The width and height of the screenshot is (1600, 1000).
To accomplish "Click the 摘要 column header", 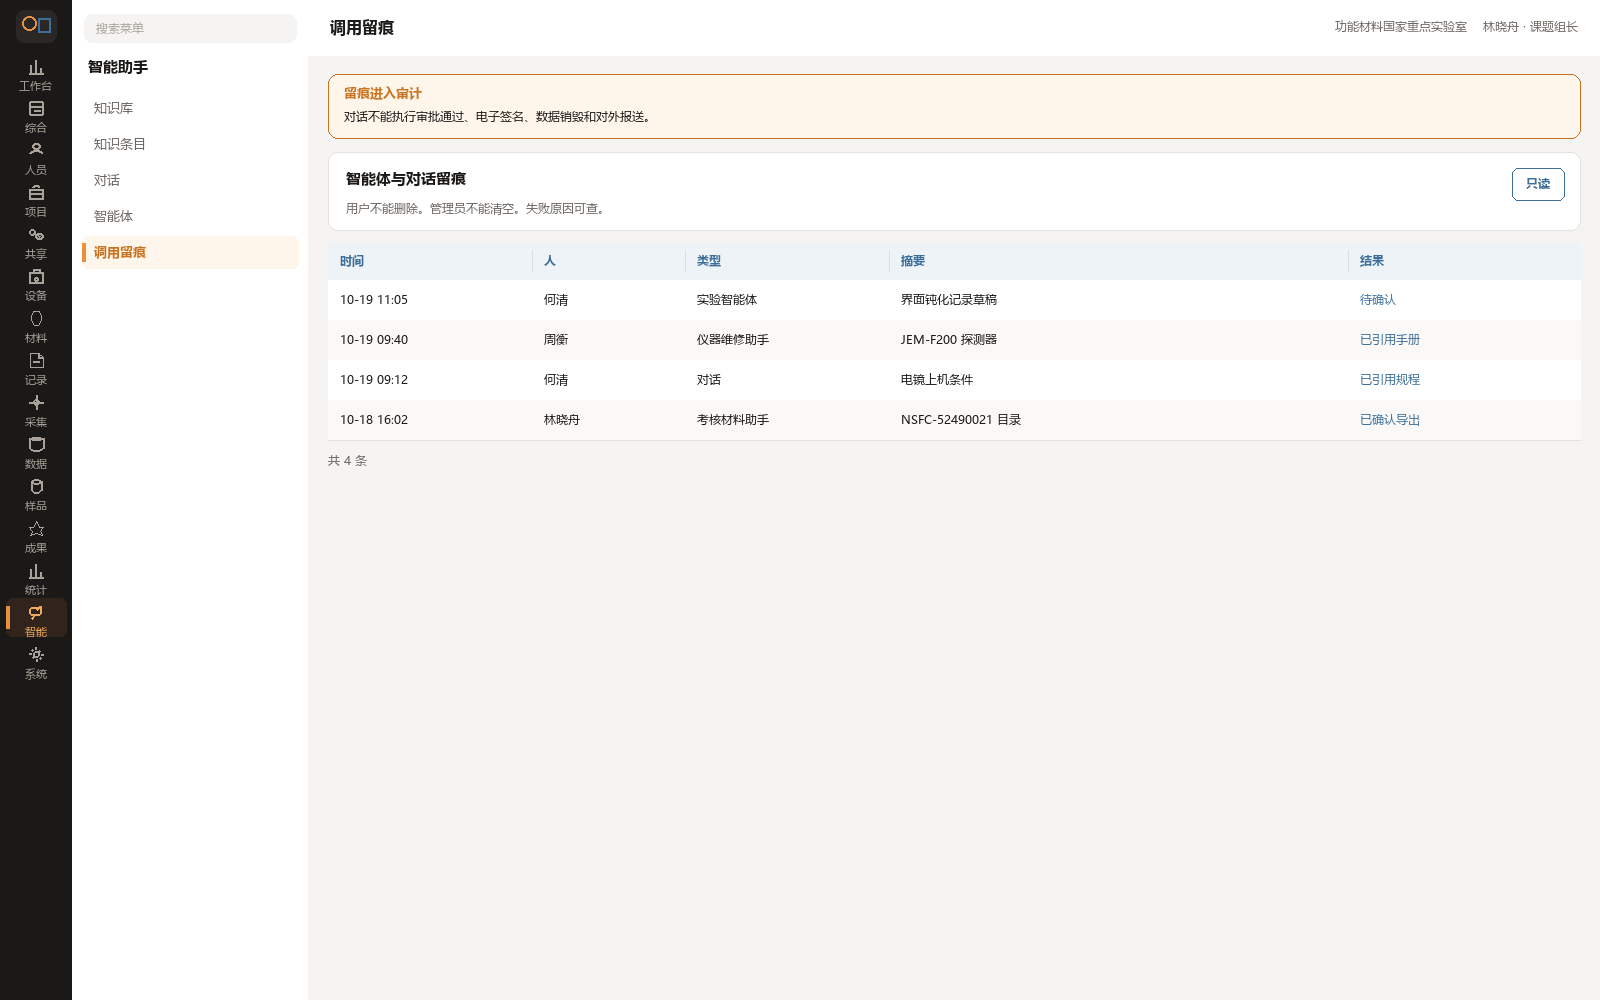I will tap(1118, 261).
